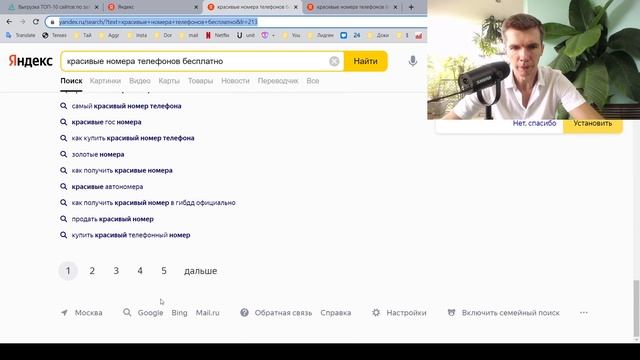
Task: Go to results page 3
Action: tap(116, 271)
